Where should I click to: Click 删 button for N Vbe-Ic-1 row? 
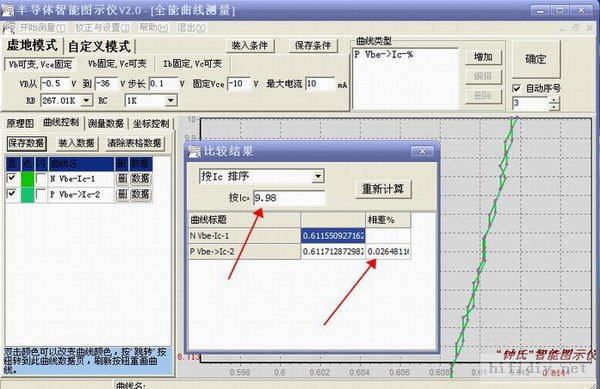(x=122, y=179)
